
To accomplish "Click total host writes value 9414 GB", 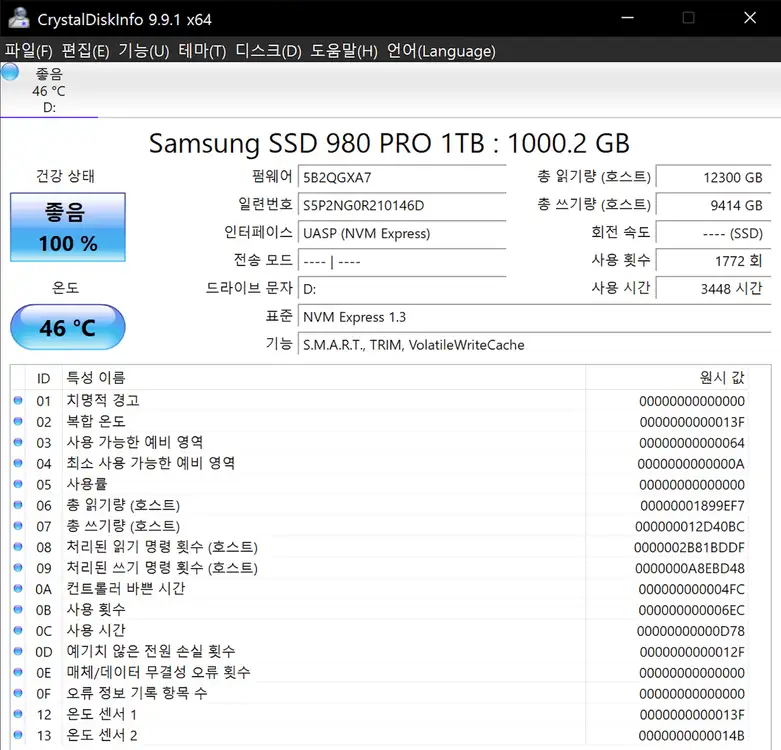I will click(713, 205).
